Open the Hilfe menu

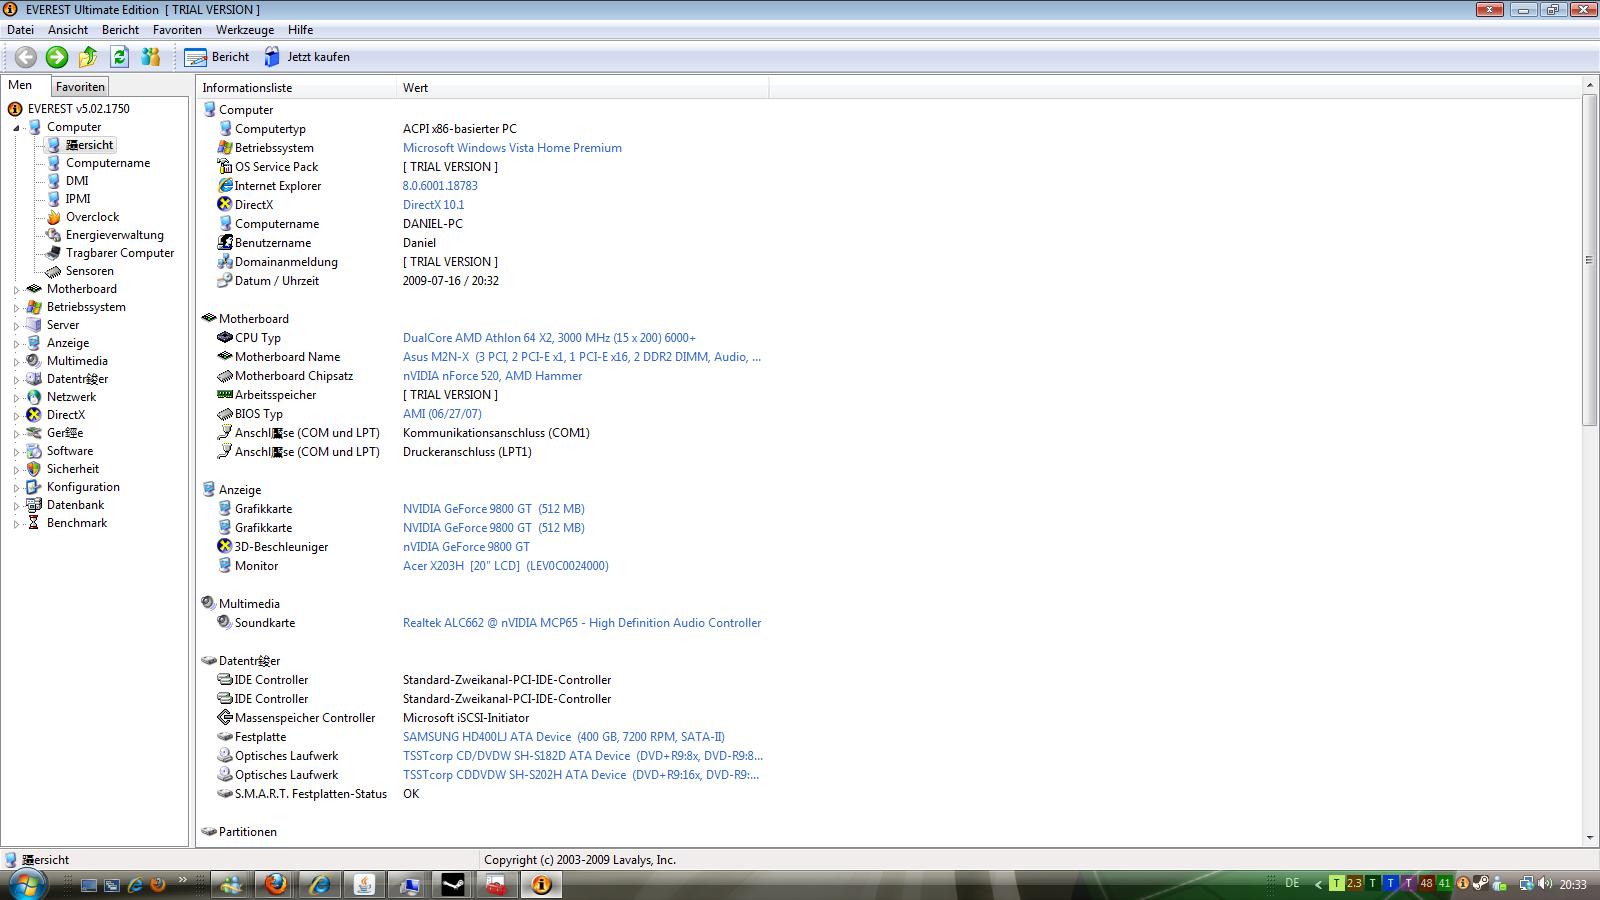300,30
